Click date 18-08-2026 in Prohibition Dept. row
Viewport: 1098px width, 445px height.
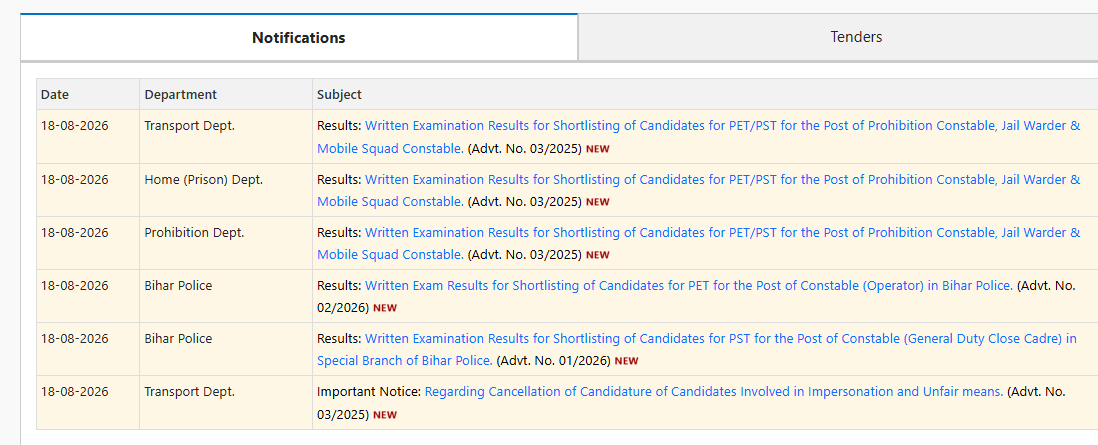[75, 233]
